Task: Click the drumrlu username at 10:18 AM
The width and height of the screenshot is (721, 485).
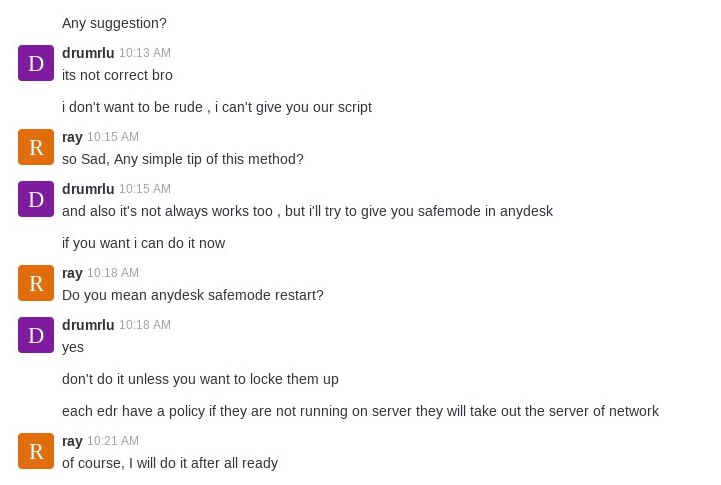Action: coord(88,325)
